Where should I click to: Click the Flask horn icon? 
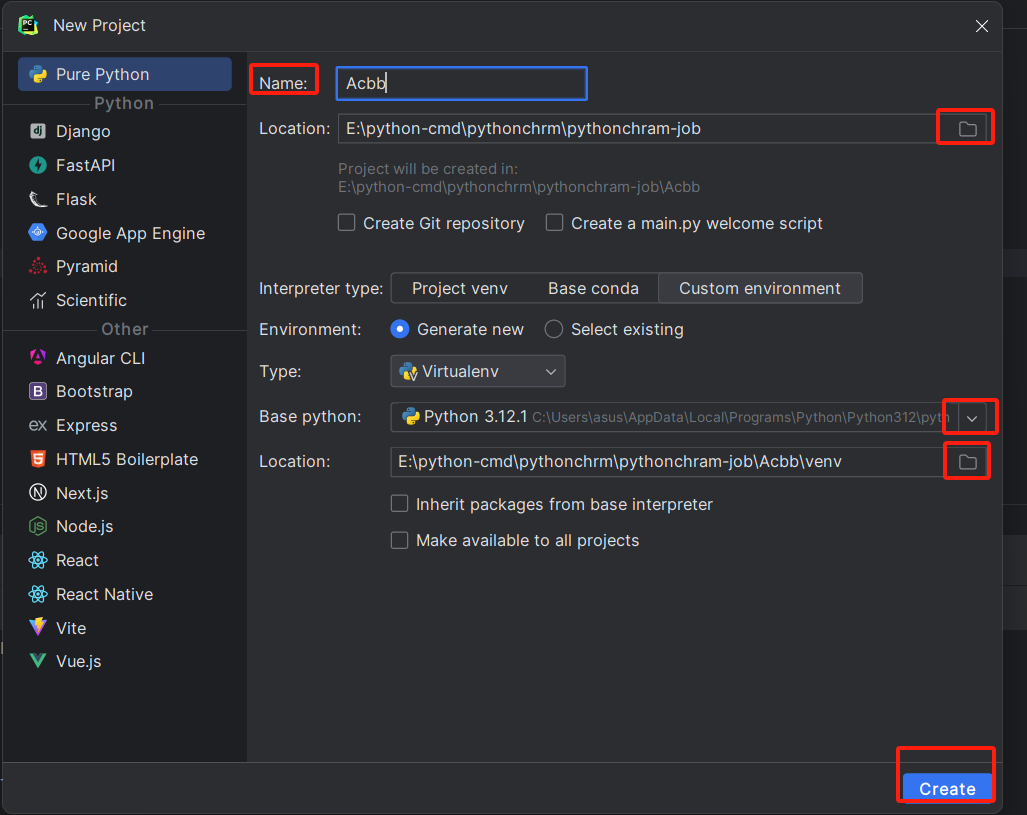38,199
